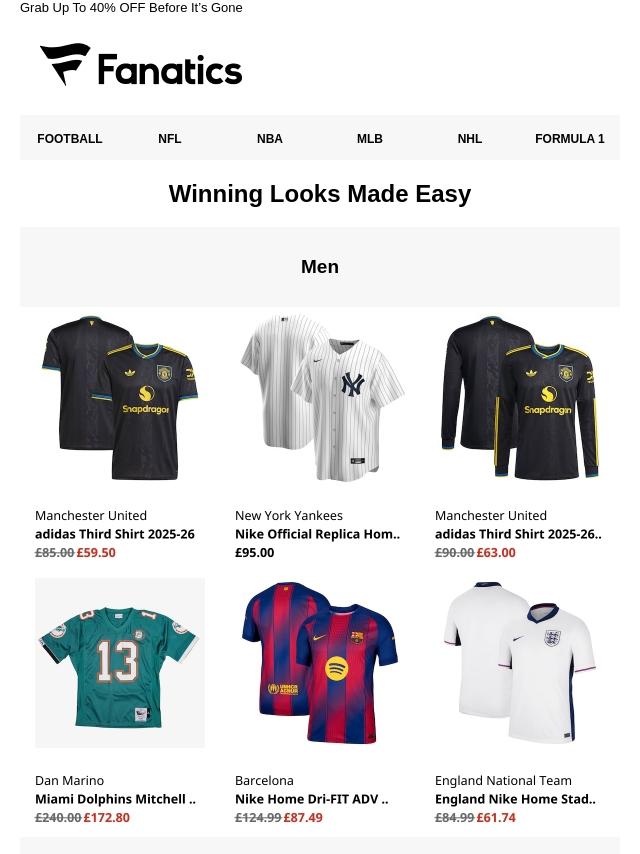This screenshot has width=640, height=854.
Task: Open the NHL navigation link
Action: [x=470, y=138]
